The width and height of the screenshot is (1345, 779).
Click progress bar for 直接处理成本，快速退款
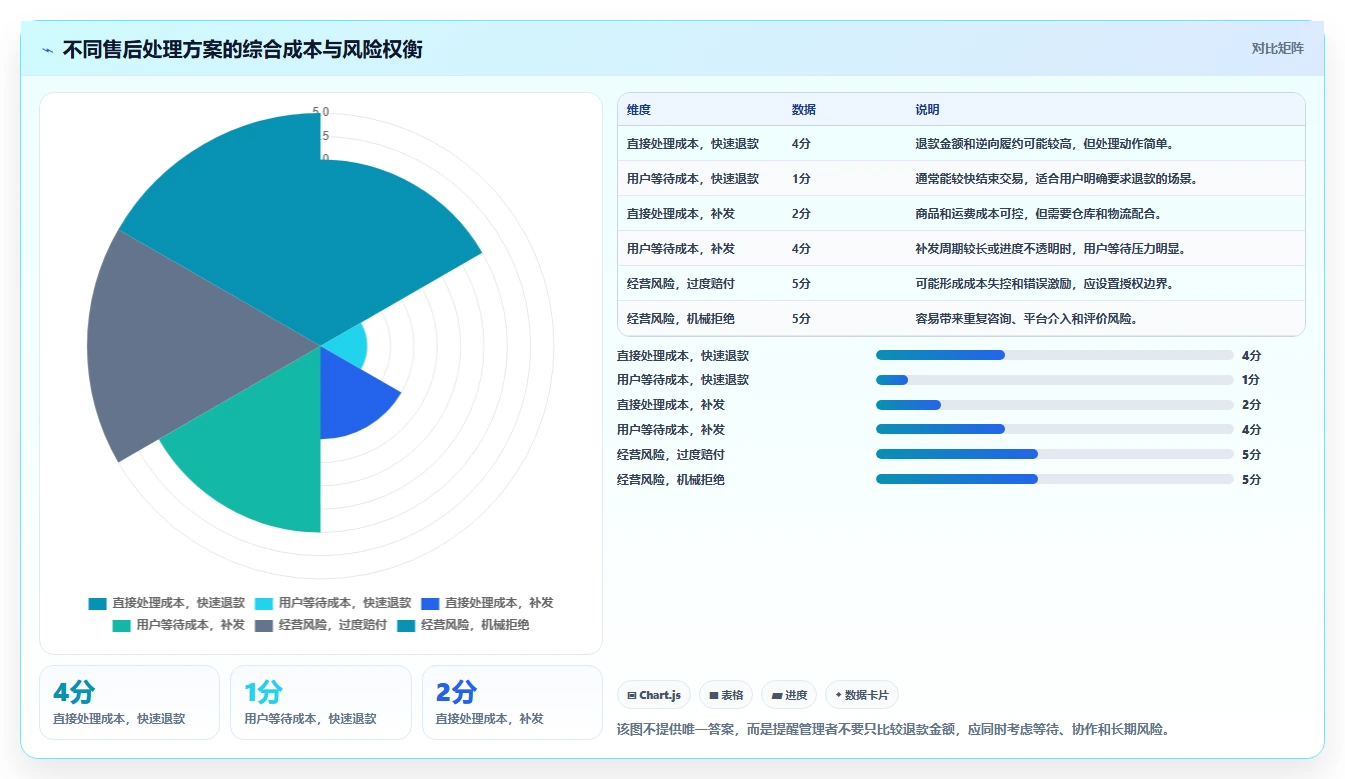coord(1055,355)
